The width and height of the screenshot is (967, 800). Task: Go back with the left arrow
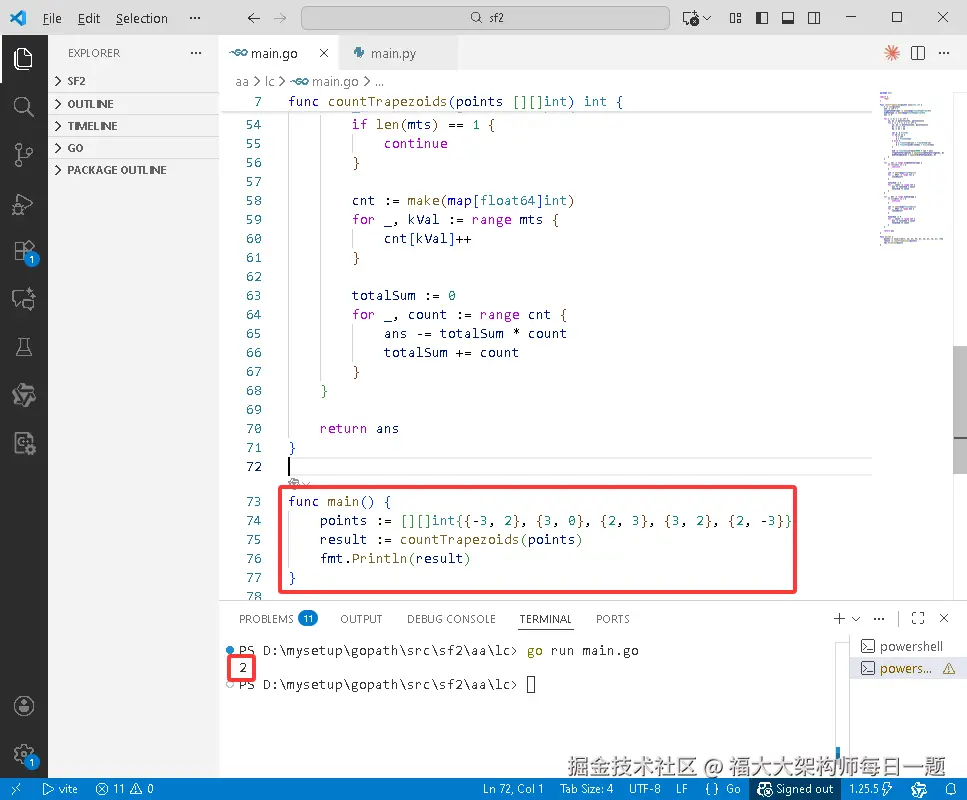253,18
